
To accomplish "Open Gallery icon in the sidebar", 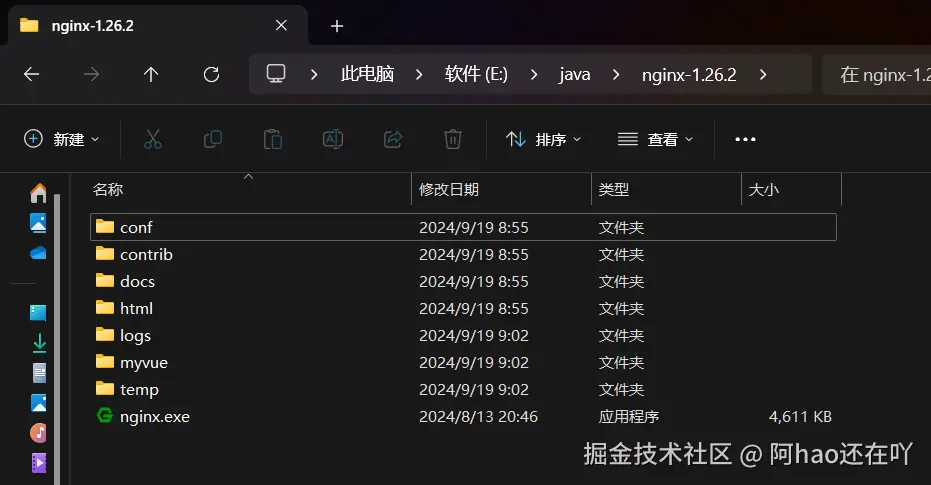I will click(x=38, y=223).
